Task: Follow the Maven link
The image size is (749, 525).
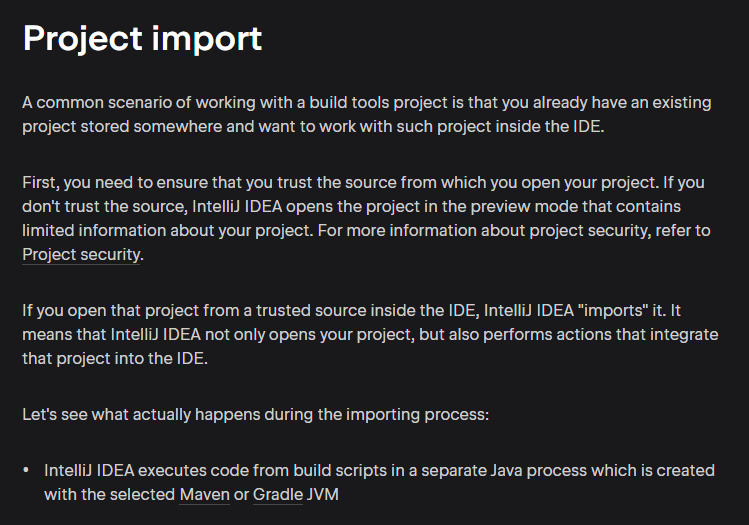Action: (204, 495)
